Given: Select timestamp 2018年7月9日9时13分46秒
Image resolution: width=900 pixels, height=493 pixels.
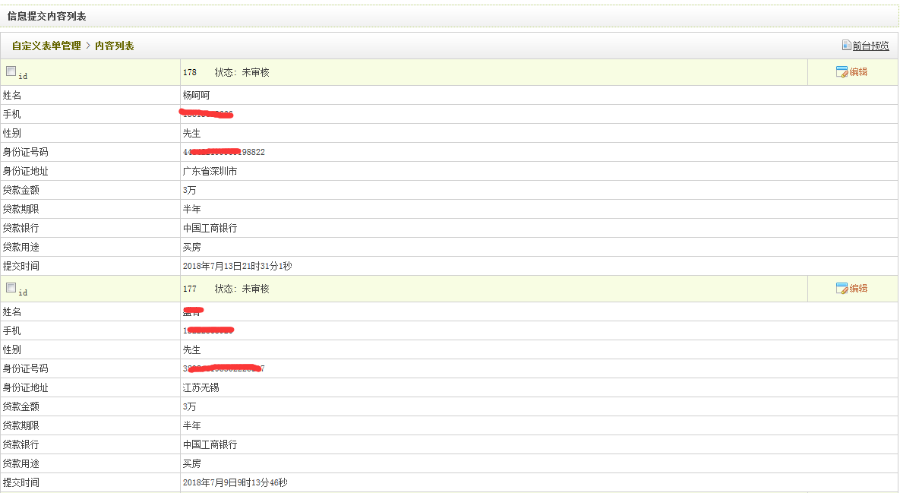Looking at the screenshot, I should point(235,482).
